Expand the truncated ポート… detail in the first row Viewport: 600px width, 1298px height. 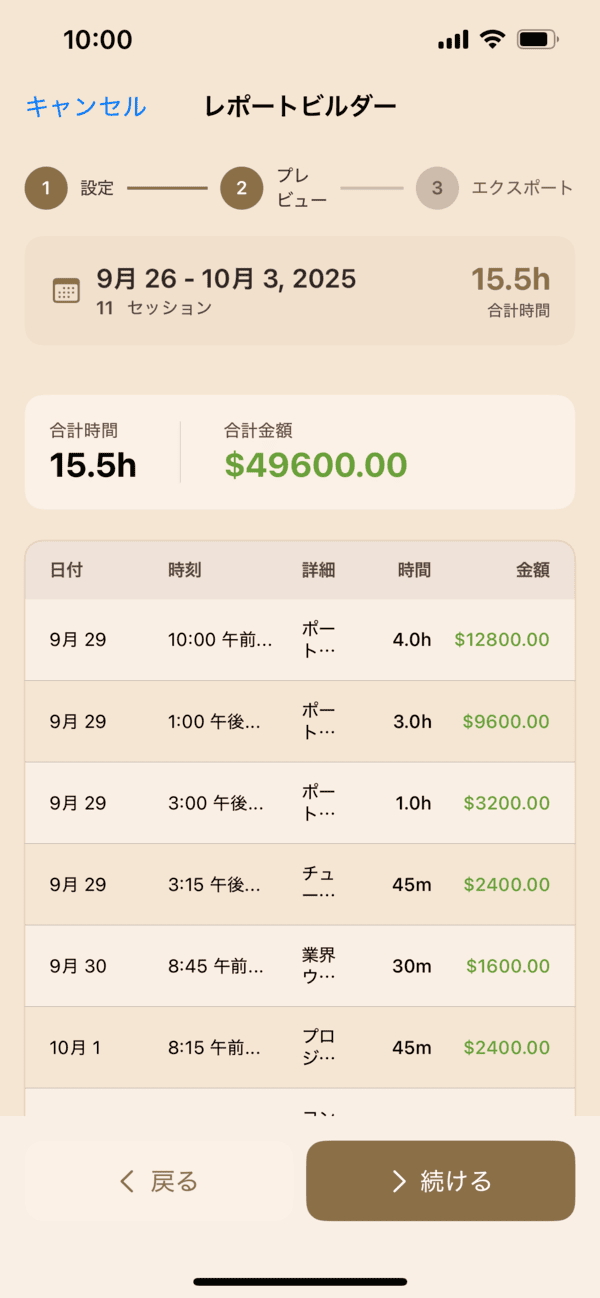(x=318, y=639)
